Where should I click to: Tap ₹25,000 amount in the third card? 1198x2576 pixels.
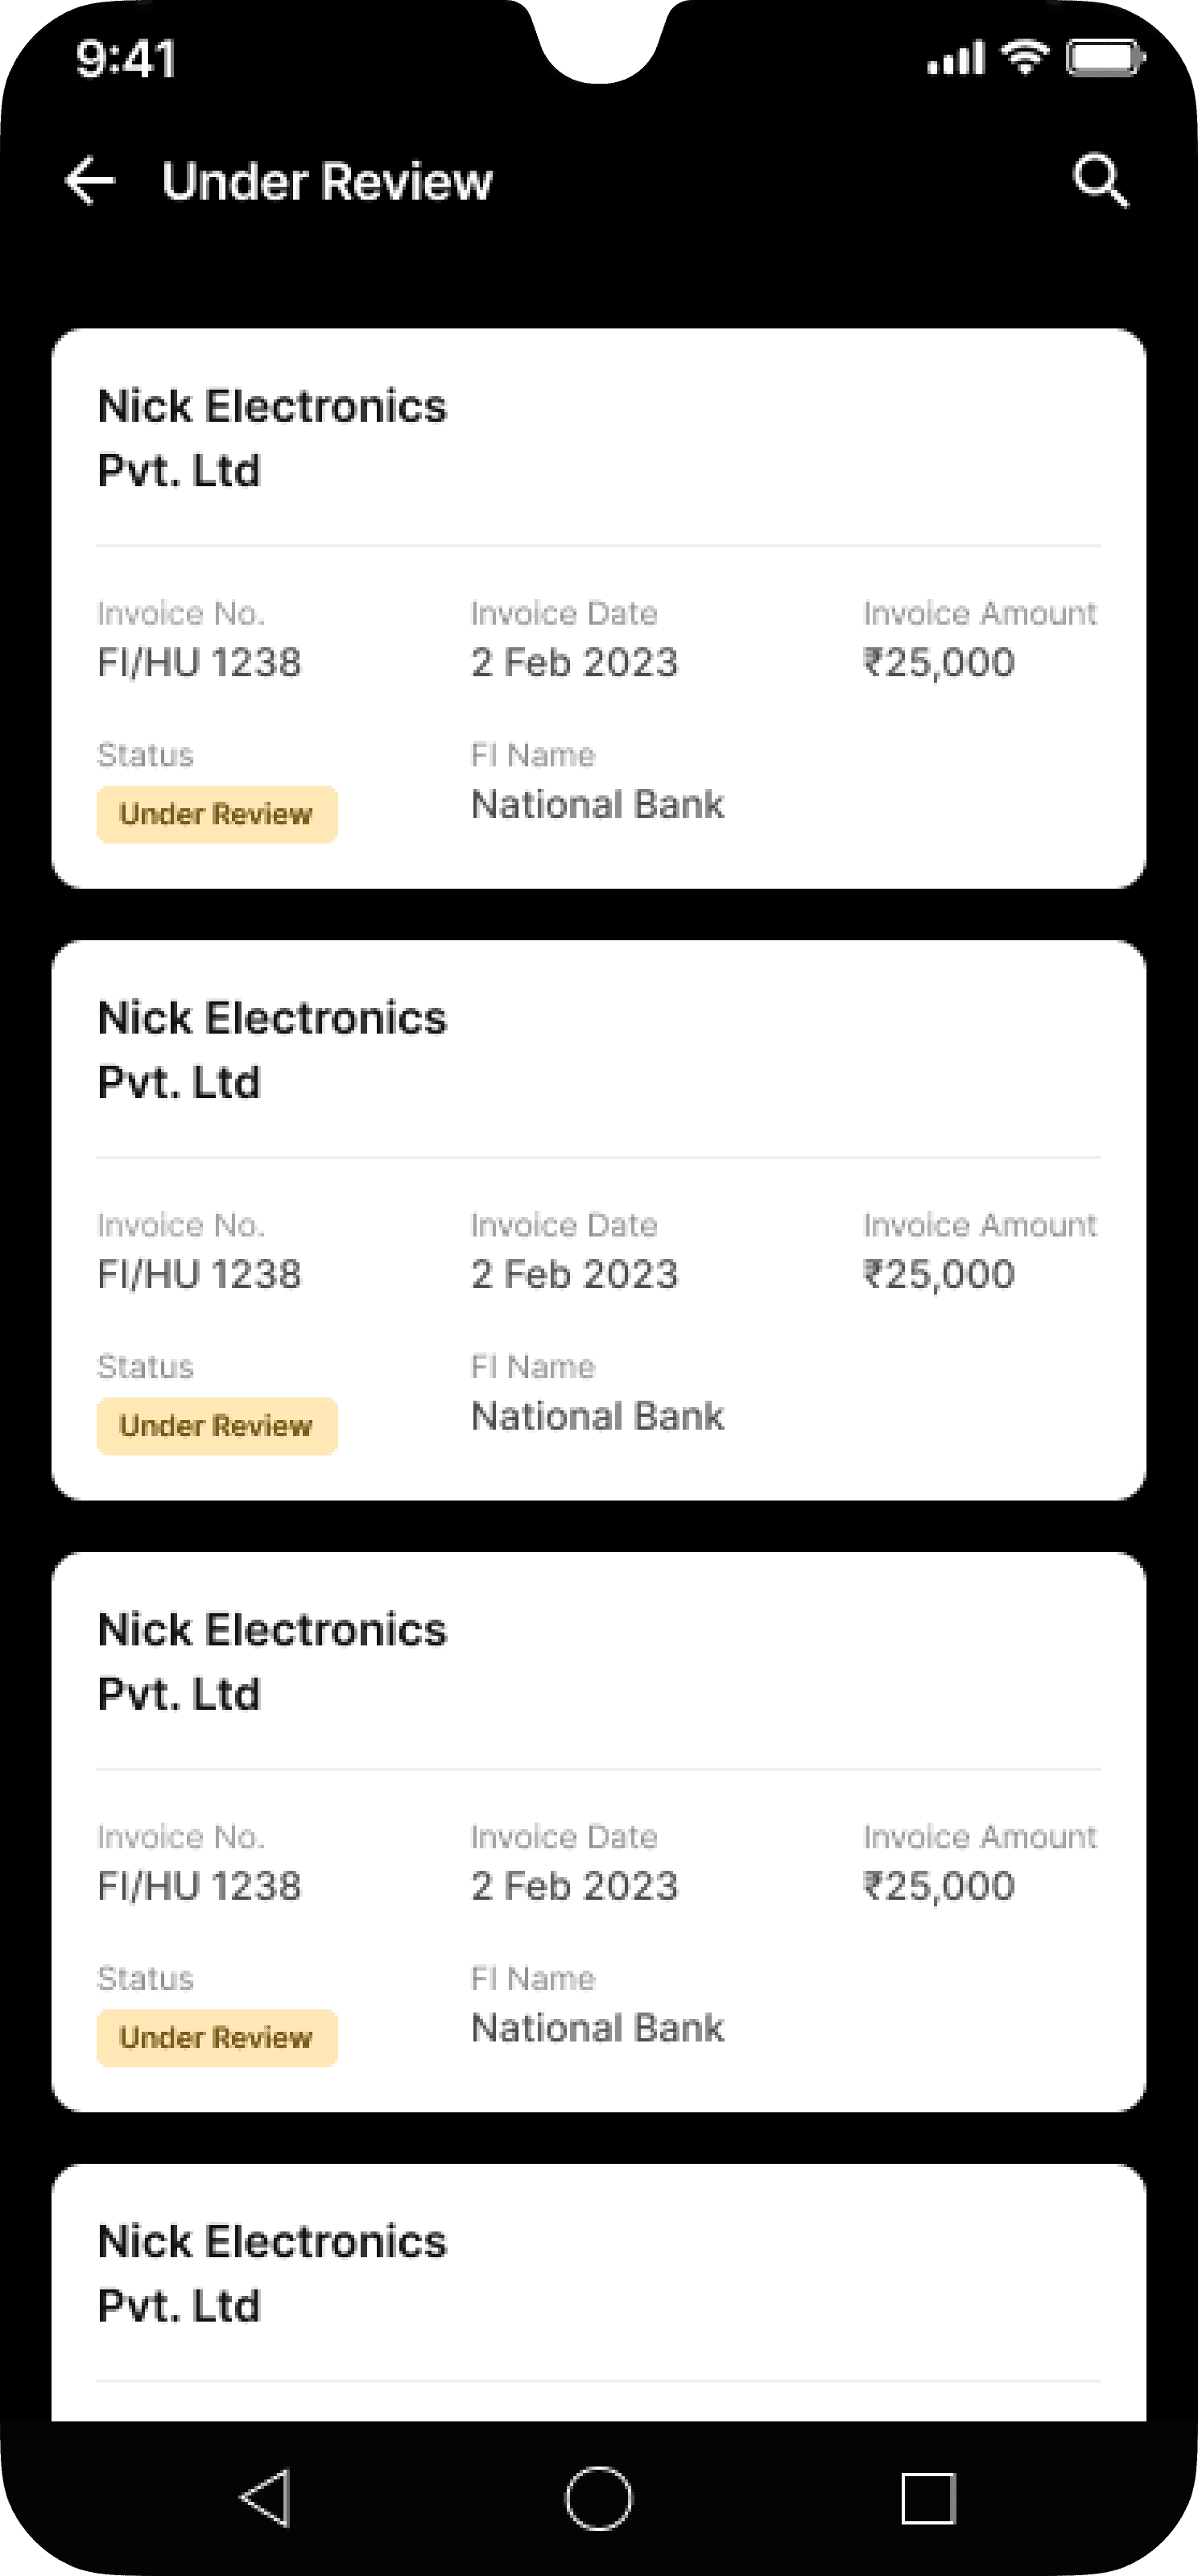pyautogui.click(x=939, y=1886)
